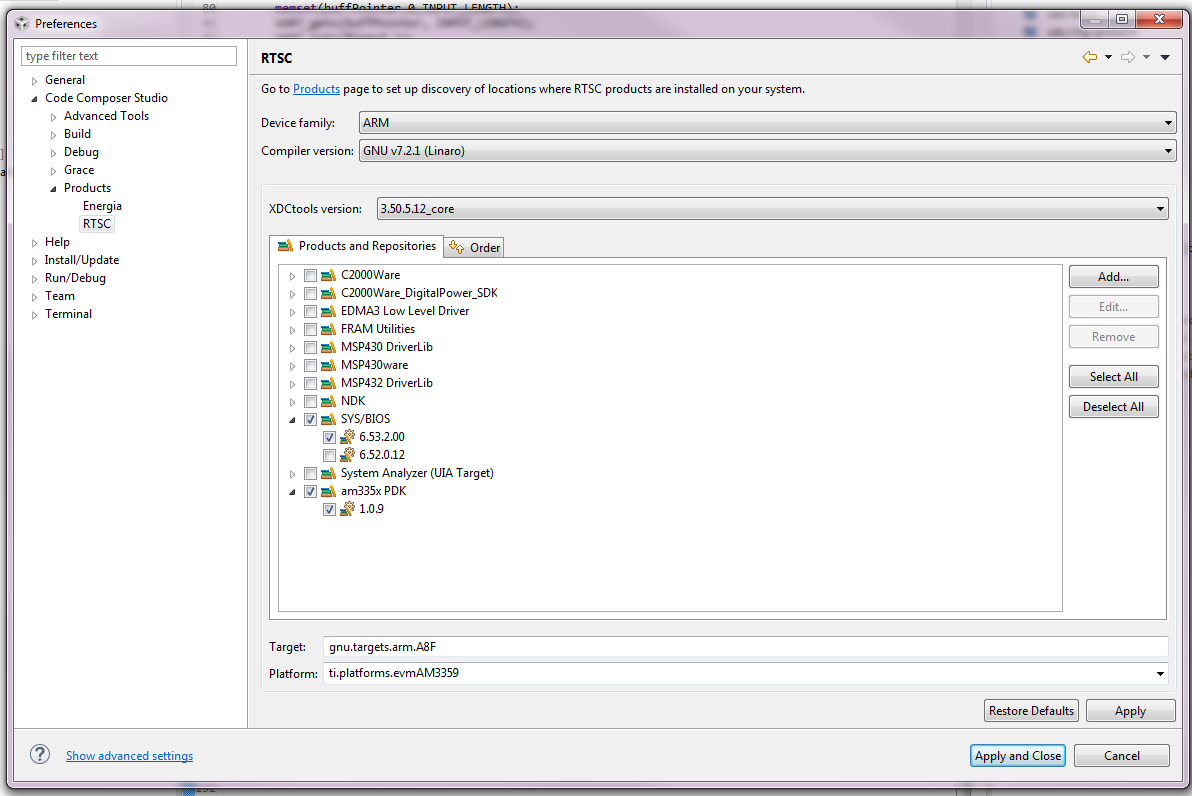Click the Apply button
This screenshot has width=1192, height=796.
[1130, 711]
